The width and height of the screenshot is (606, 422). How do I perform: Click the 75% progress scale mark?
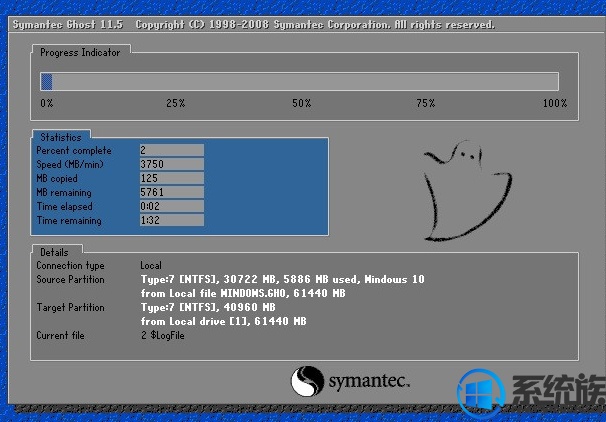(x=426, y=103)
